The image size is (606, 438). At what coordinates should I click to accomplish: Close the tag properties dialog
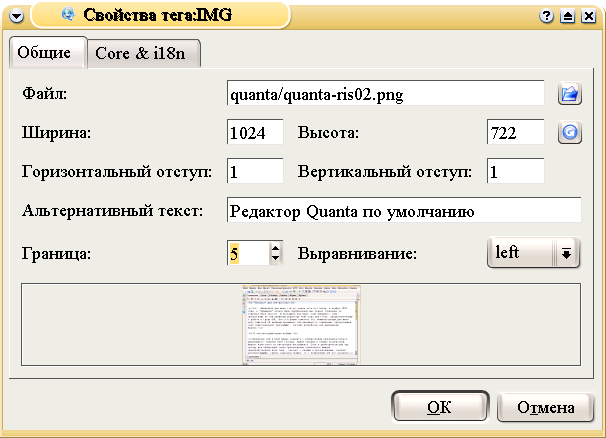(587, 16)
